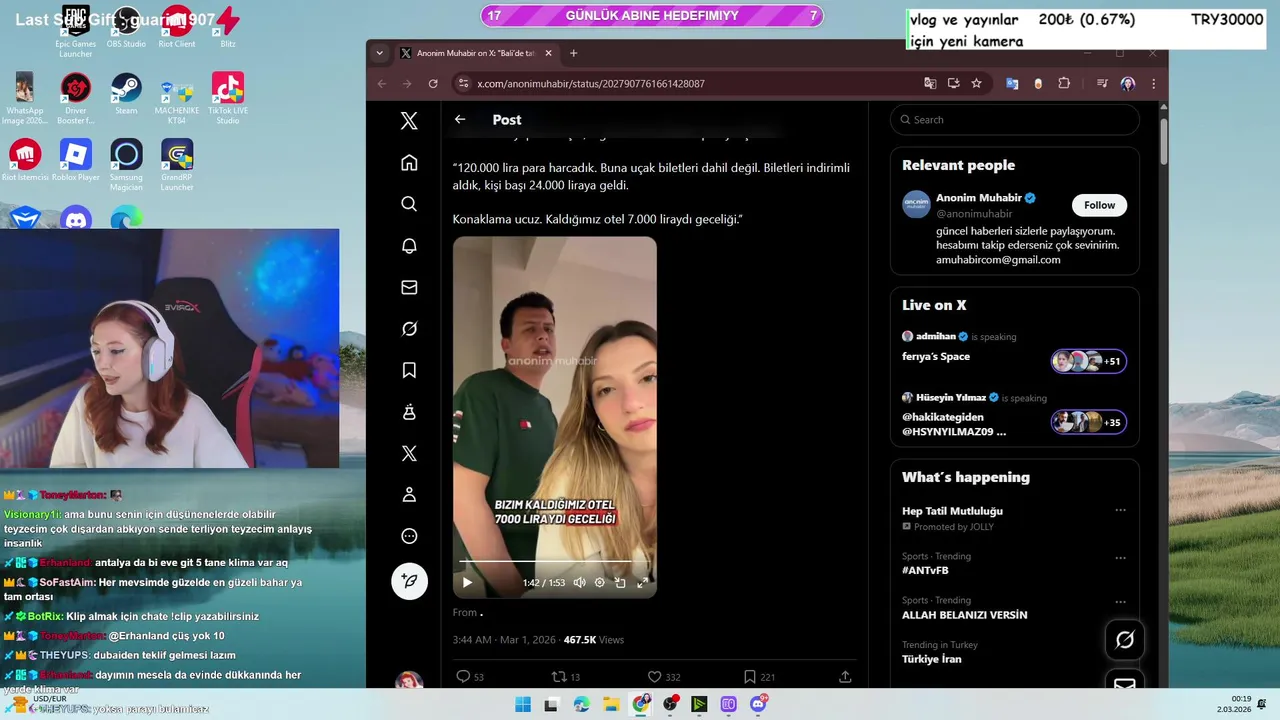The height and width of the screenshot is (720, 1280).
Task: Follow Anonim Muhabir
Action: point(1099,205)
